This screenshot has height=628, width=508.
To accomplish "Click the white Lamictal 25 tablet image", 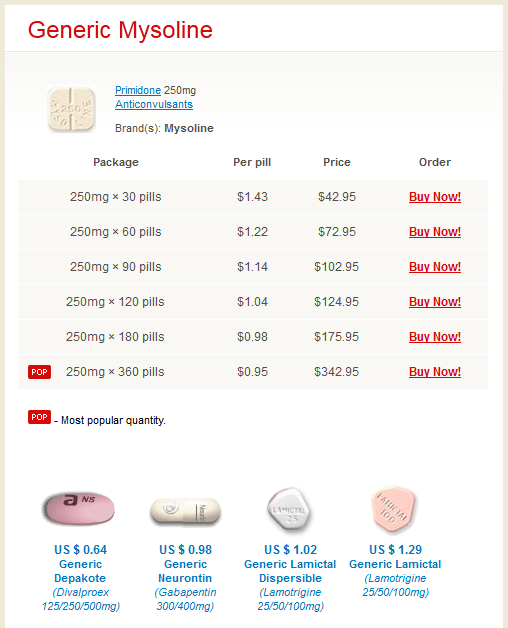I will pos(290,509).
